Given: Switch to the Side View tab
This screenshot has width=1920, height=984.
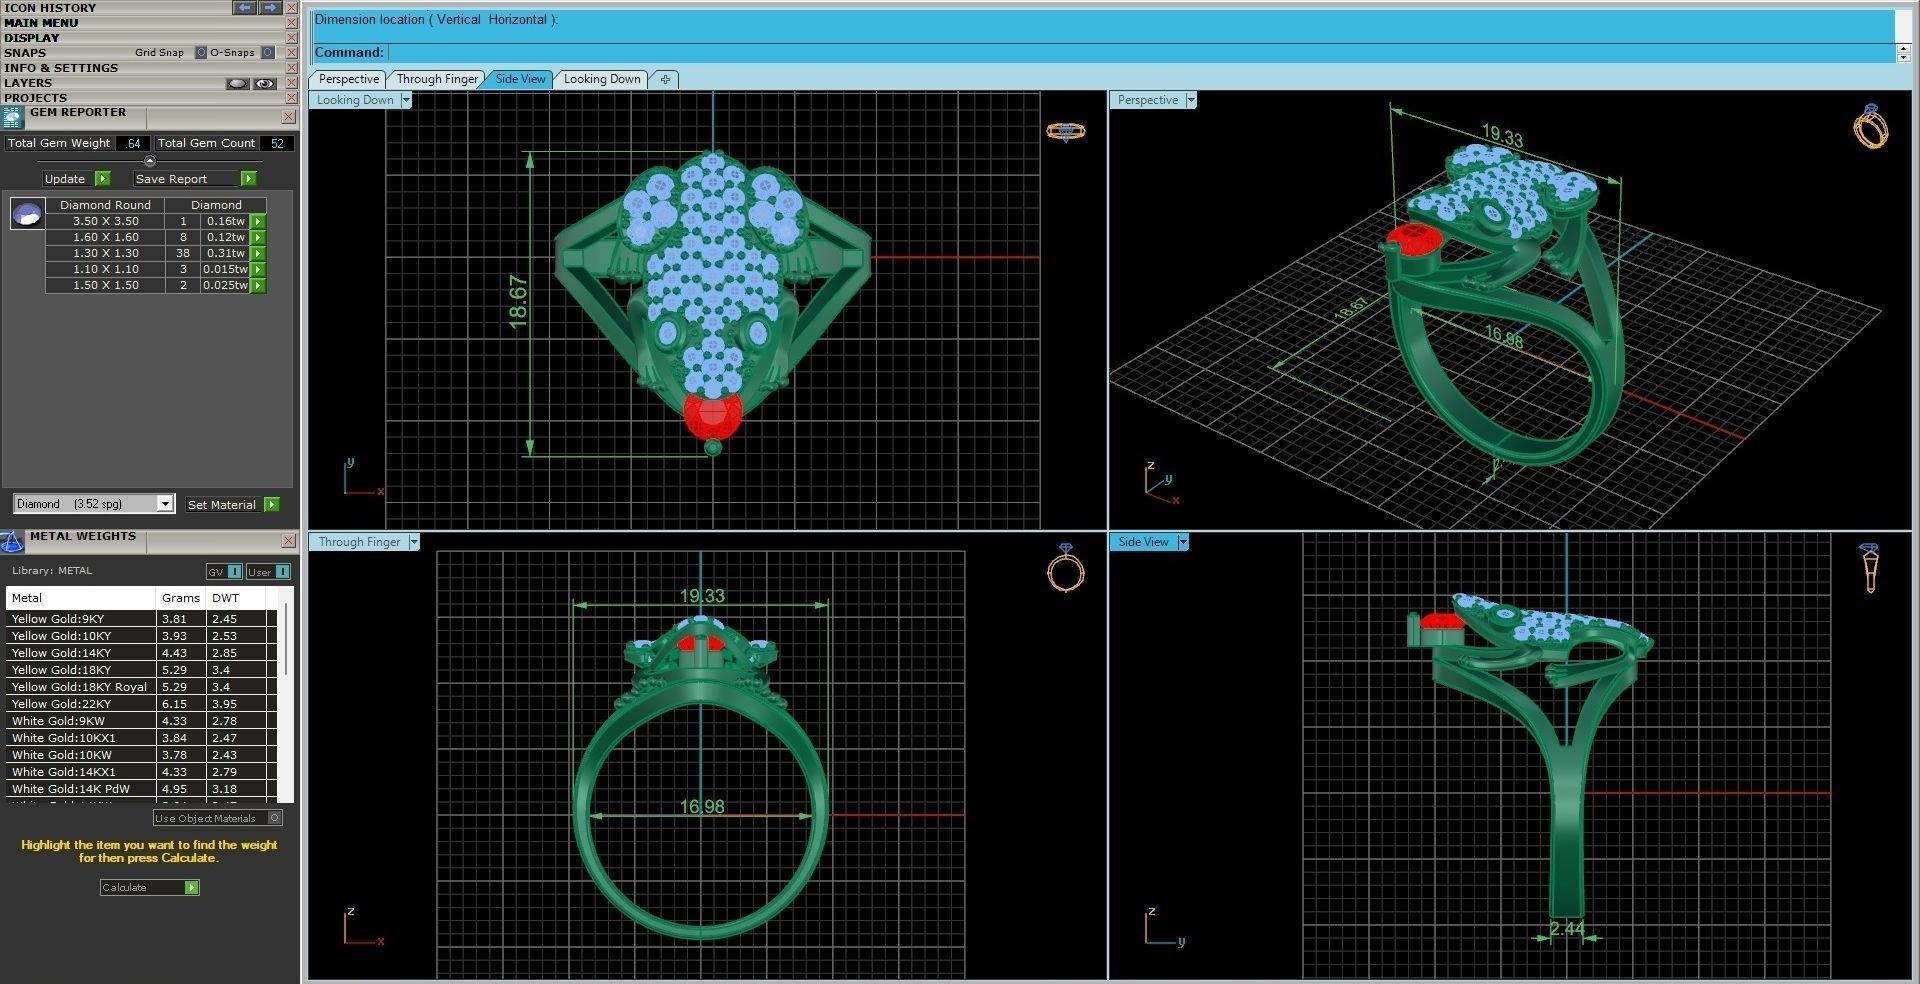Looking at the screenshot, I should tap(520, 79).
